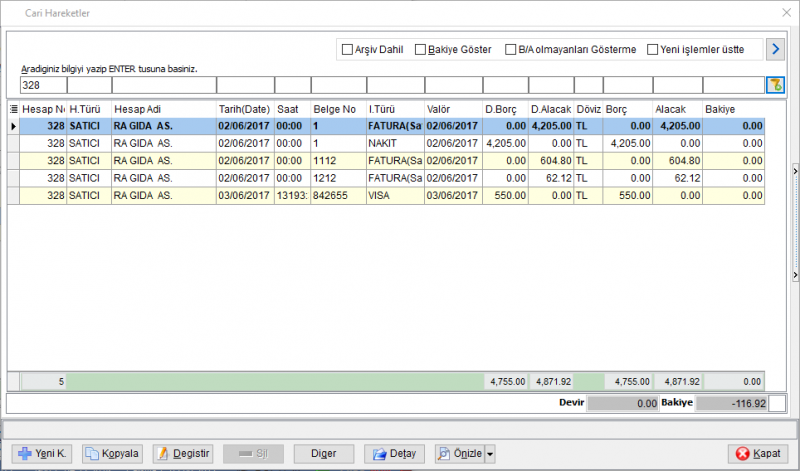Select the VISA transaction row 842655

386,195
